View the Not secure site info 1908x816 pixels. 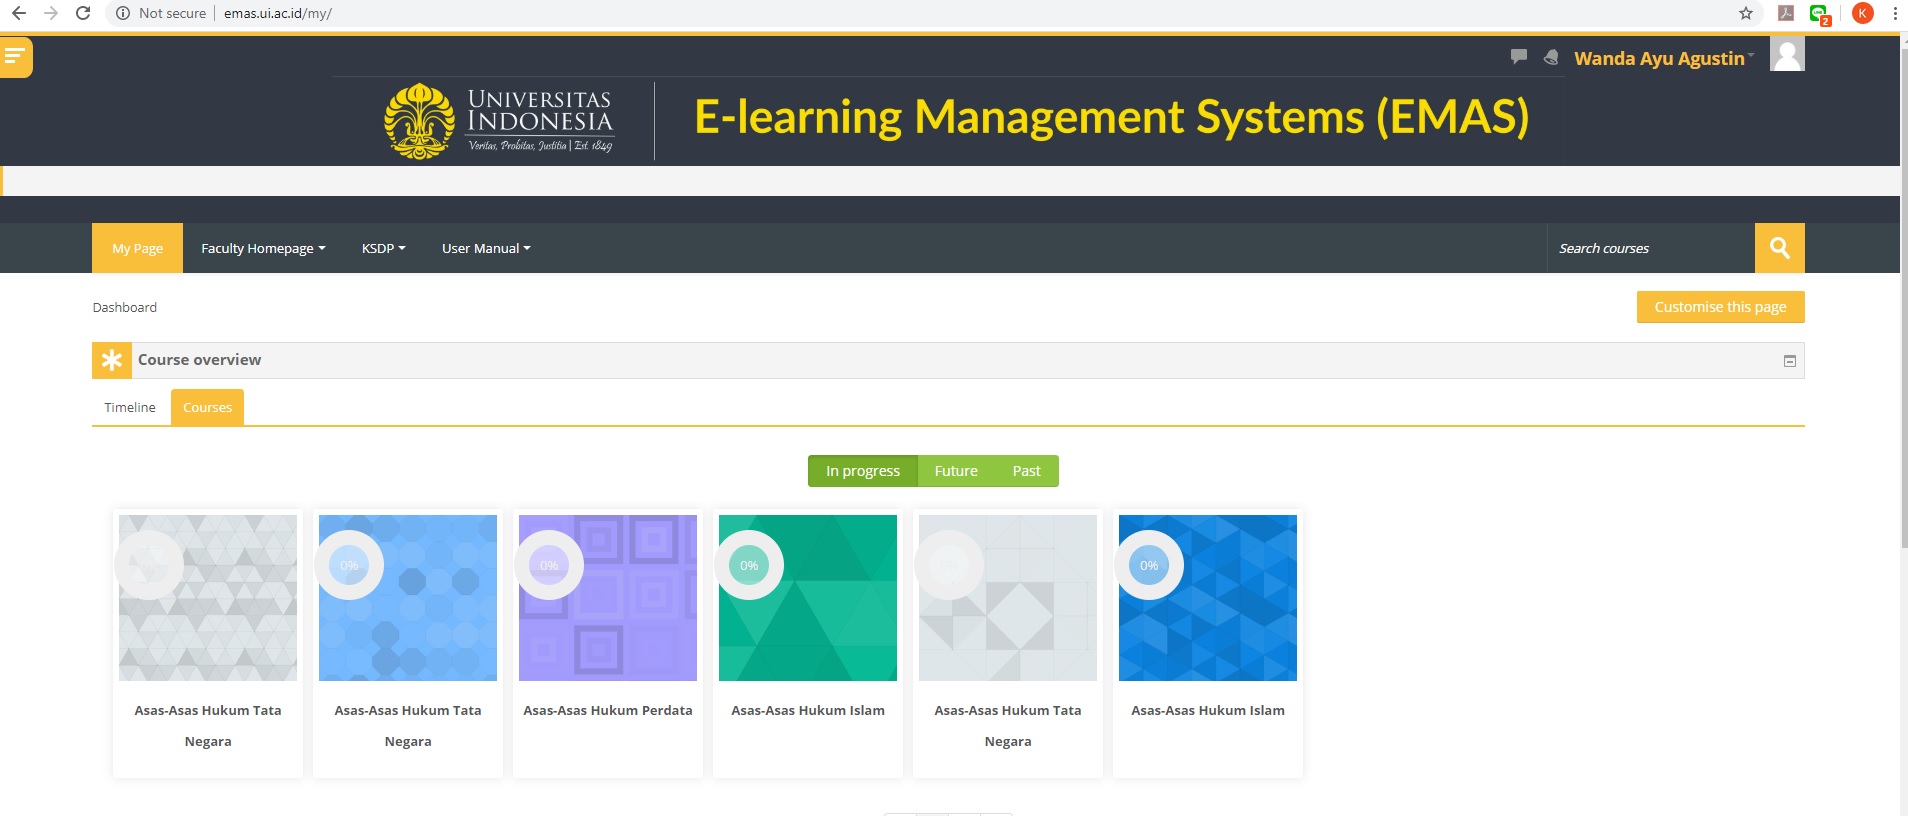pos(161,13)
